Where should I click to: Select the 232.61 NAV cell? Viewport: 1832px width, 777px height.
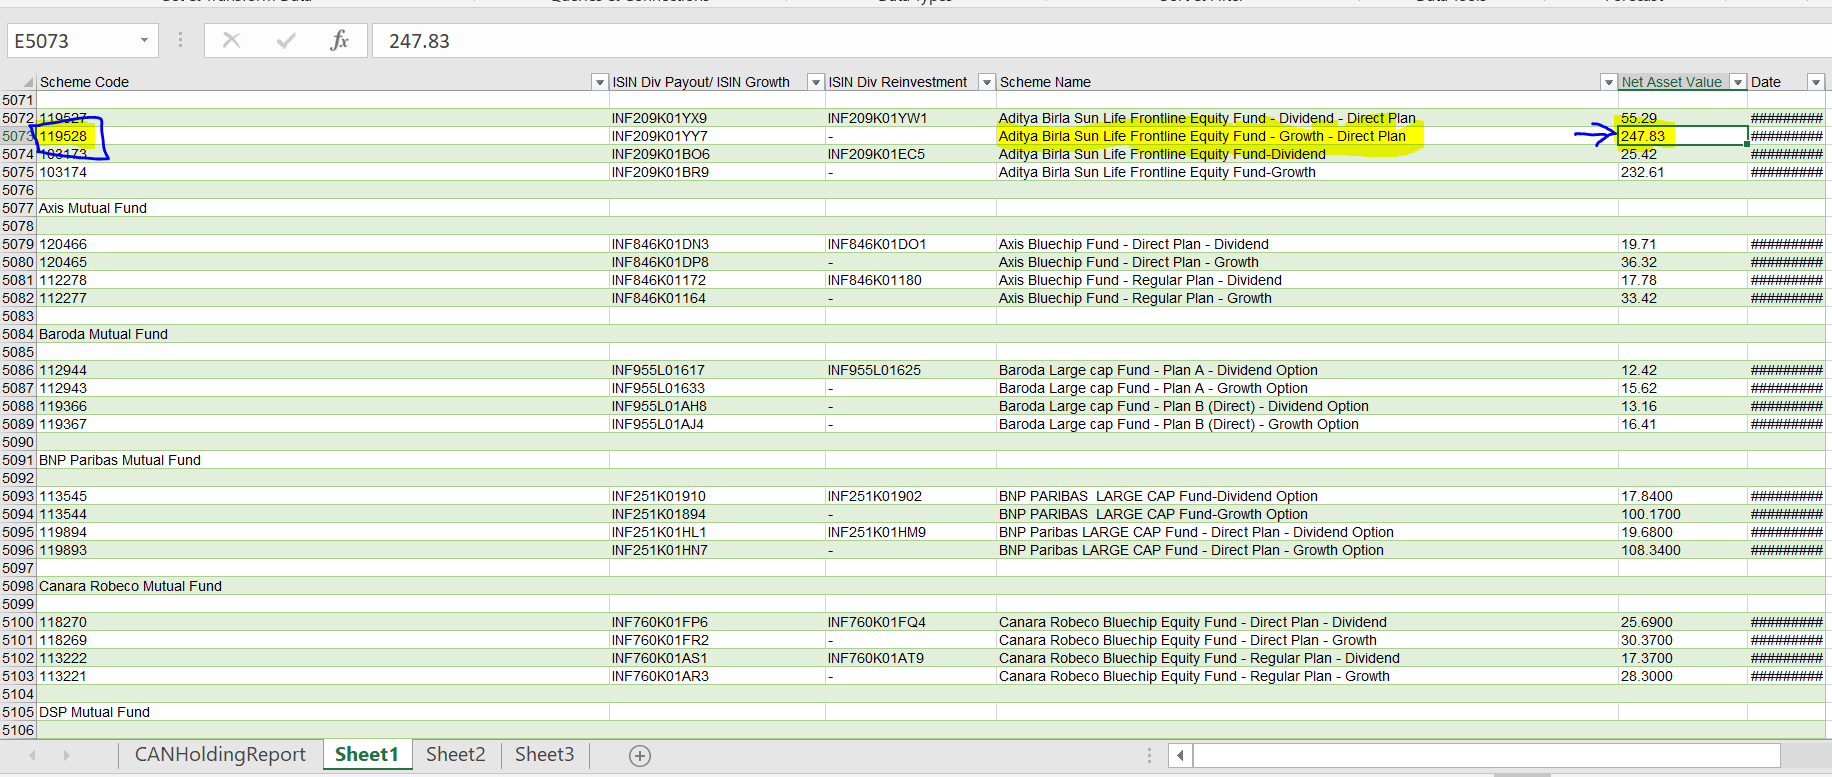click(x=1682, y=172)
